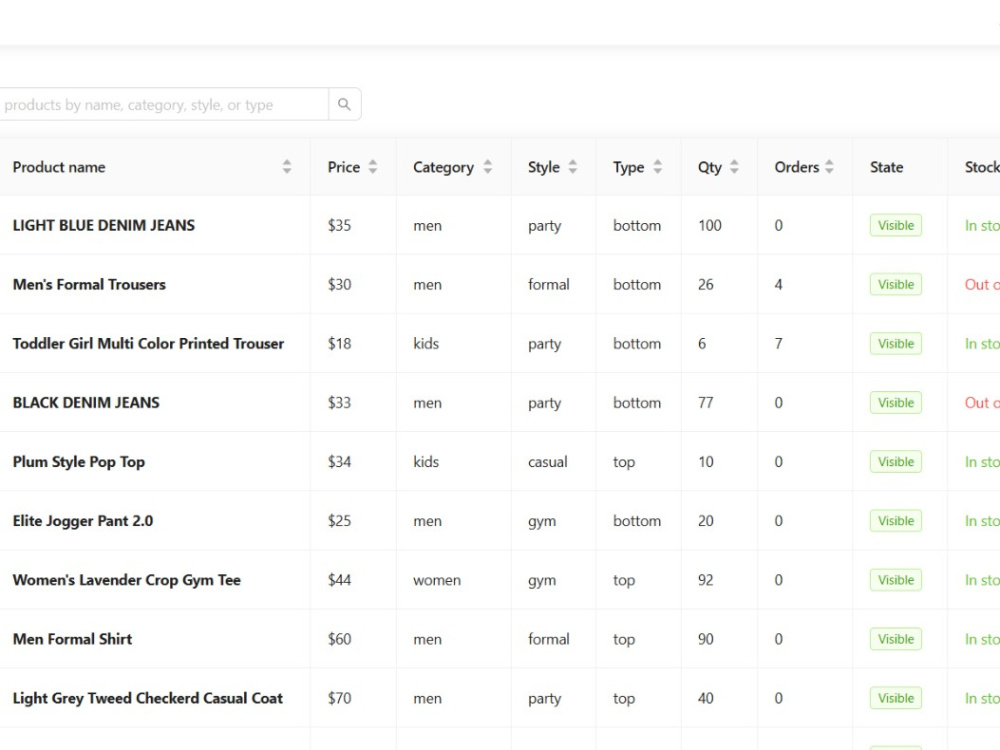Select the BLACK DENIM JEANS product name
The width and height of the screenshot is (1000, 750).
tap(86, 402)
